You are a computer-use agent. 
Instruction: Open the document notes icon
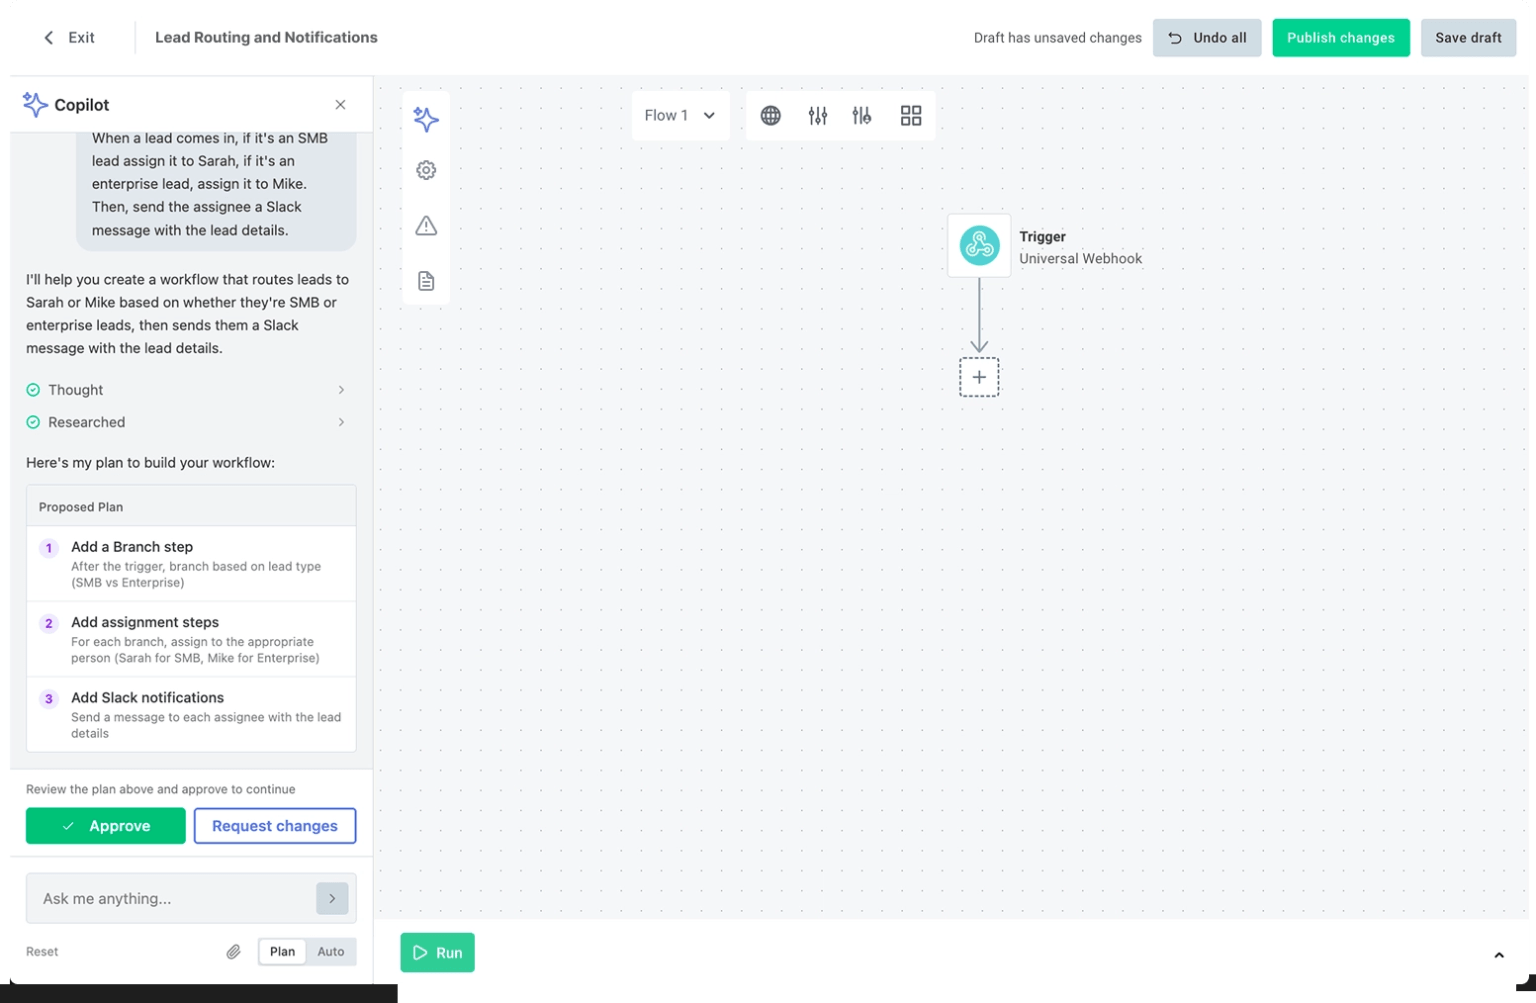click(x=426, y=281)
